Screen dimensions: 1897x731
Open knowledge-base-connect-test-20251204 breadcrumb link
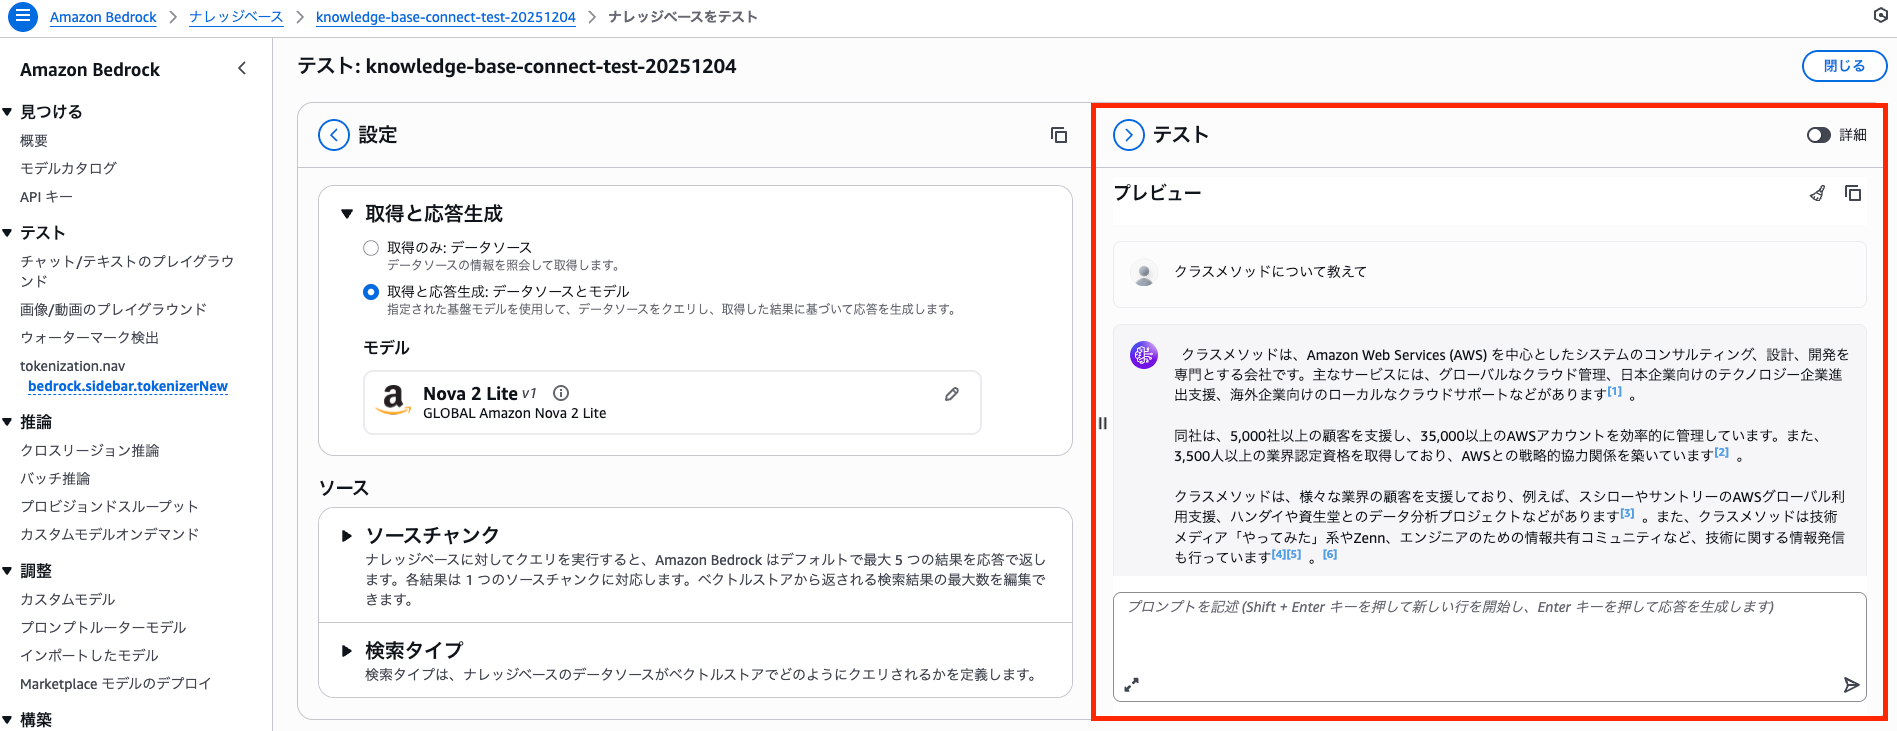coord(446,17)
